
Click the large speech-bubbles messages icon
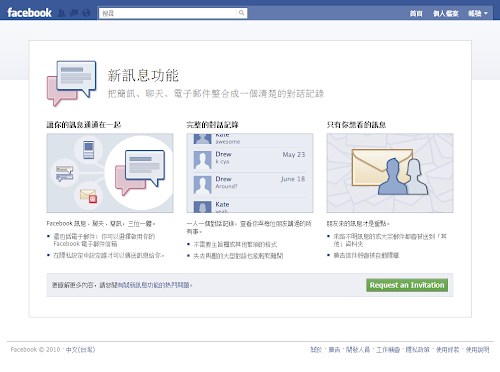tap(71, 83)
